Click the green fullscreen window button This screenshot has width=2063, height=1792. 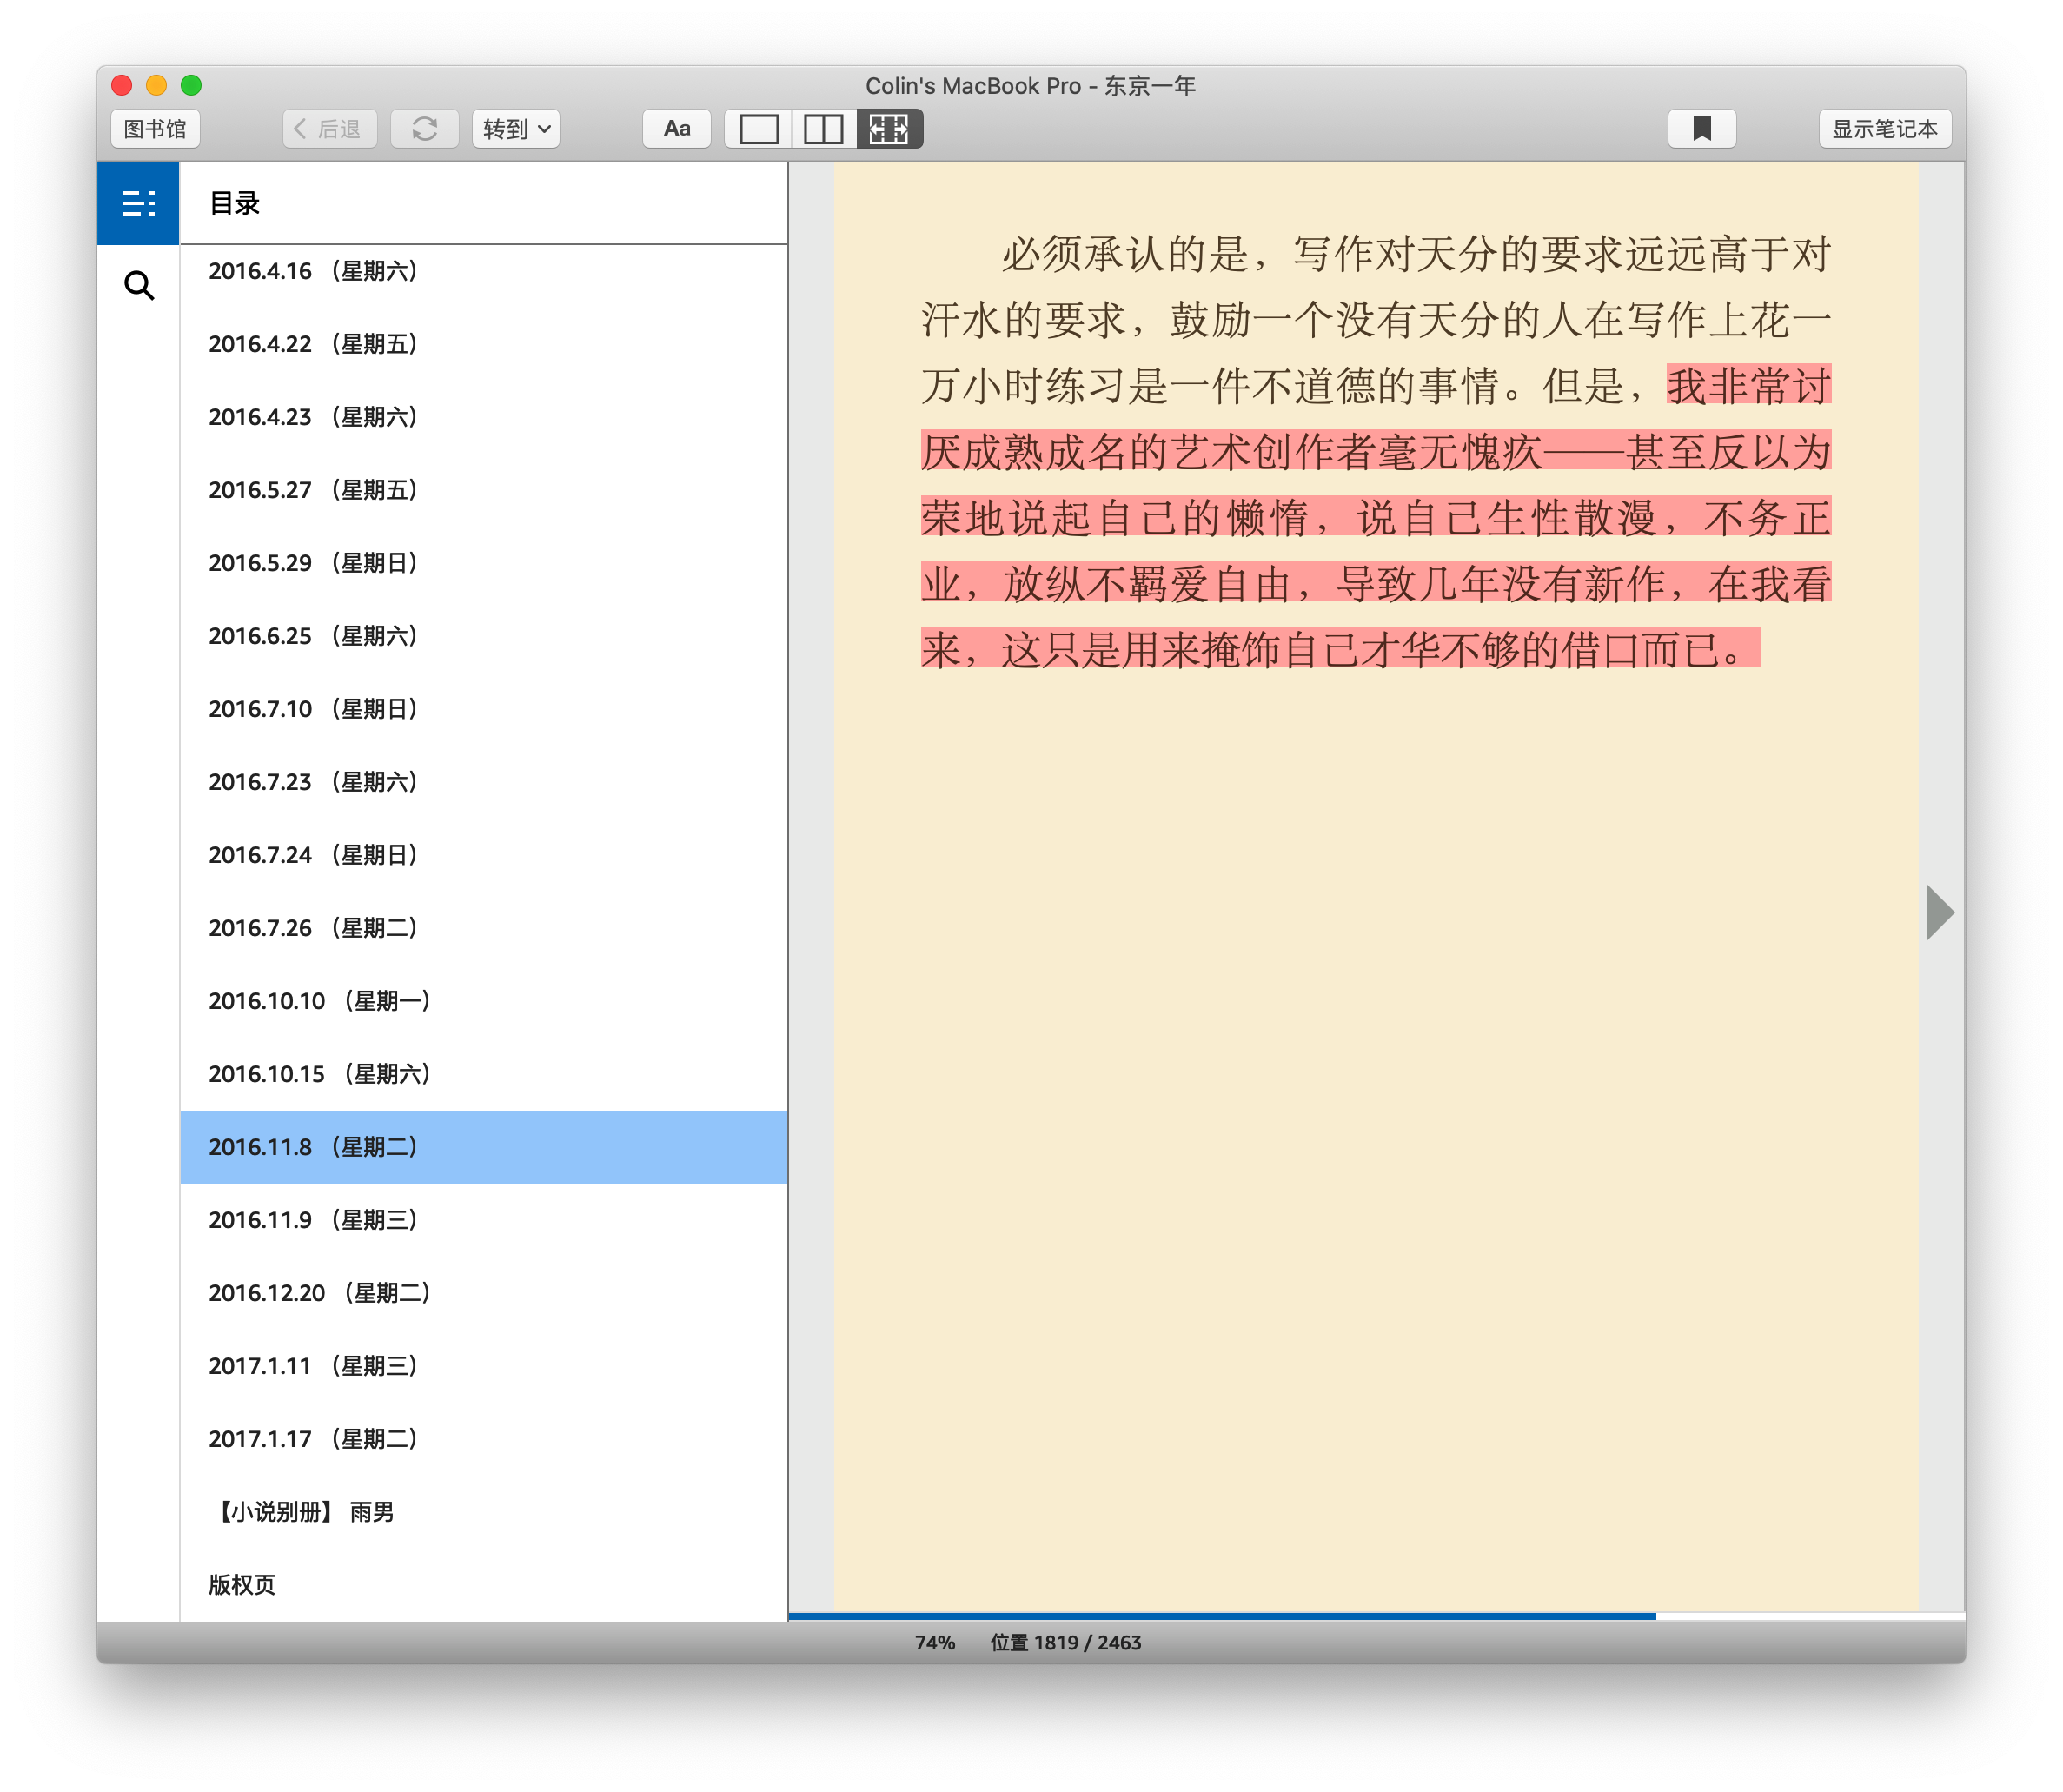[191, 86]
